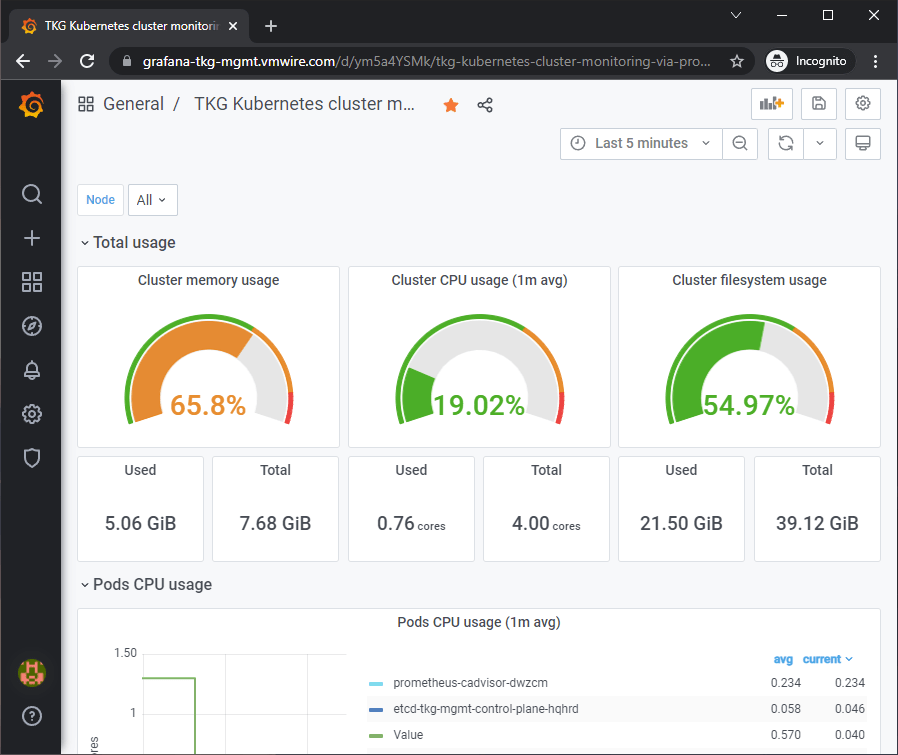The height and width of the screenshot is (755, 898).
Task: Open the Node variable All dropdown
Action: tap(152, 200)
